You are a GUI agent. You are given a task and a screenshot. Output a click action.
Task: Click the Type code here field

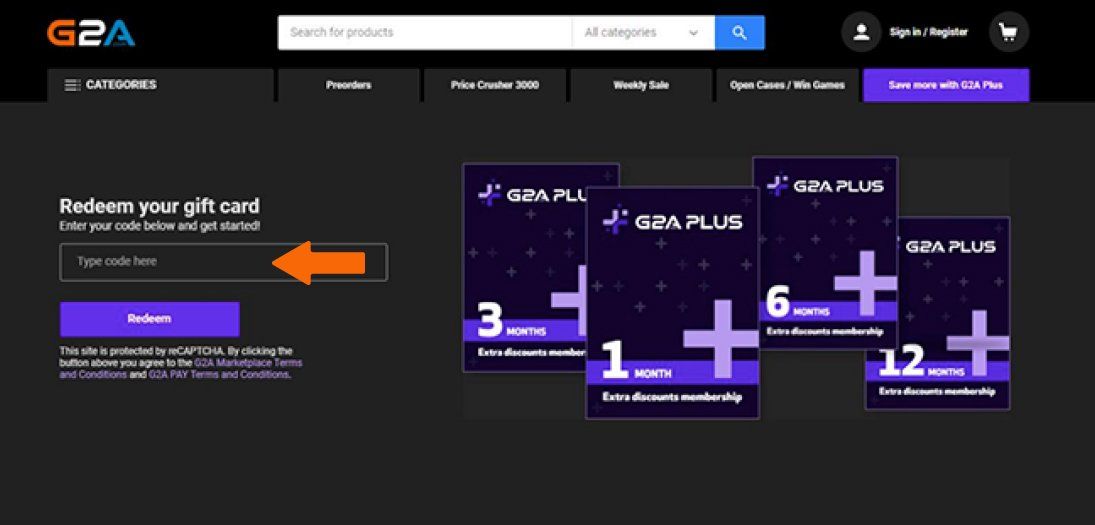point(223,262)
